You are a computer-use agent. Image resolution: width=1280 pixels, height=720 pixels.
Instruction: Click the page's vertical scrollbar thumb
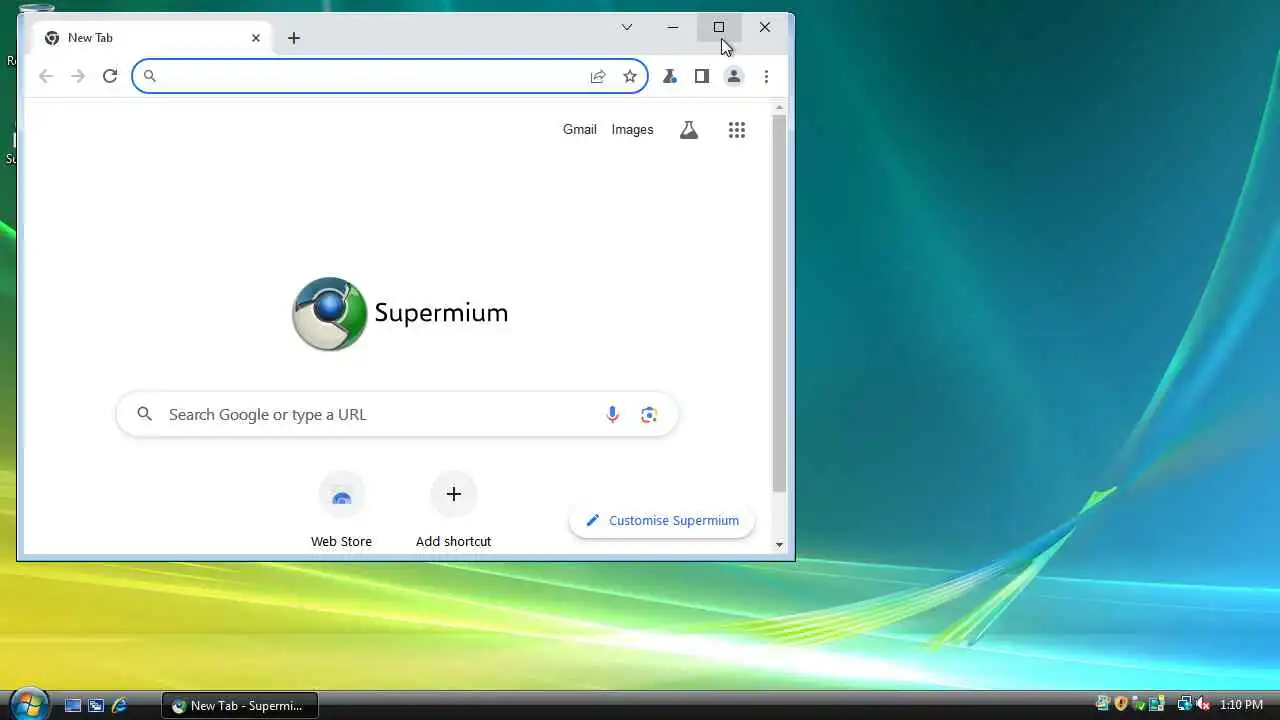[x=780, y=304]
